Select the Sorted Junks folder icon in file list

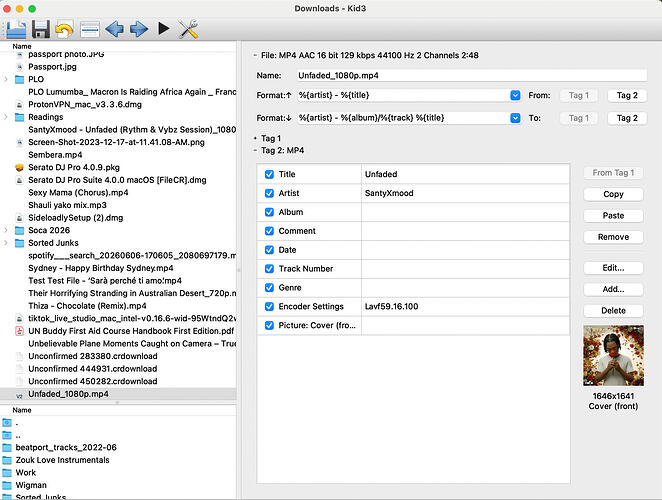(19, 243)
